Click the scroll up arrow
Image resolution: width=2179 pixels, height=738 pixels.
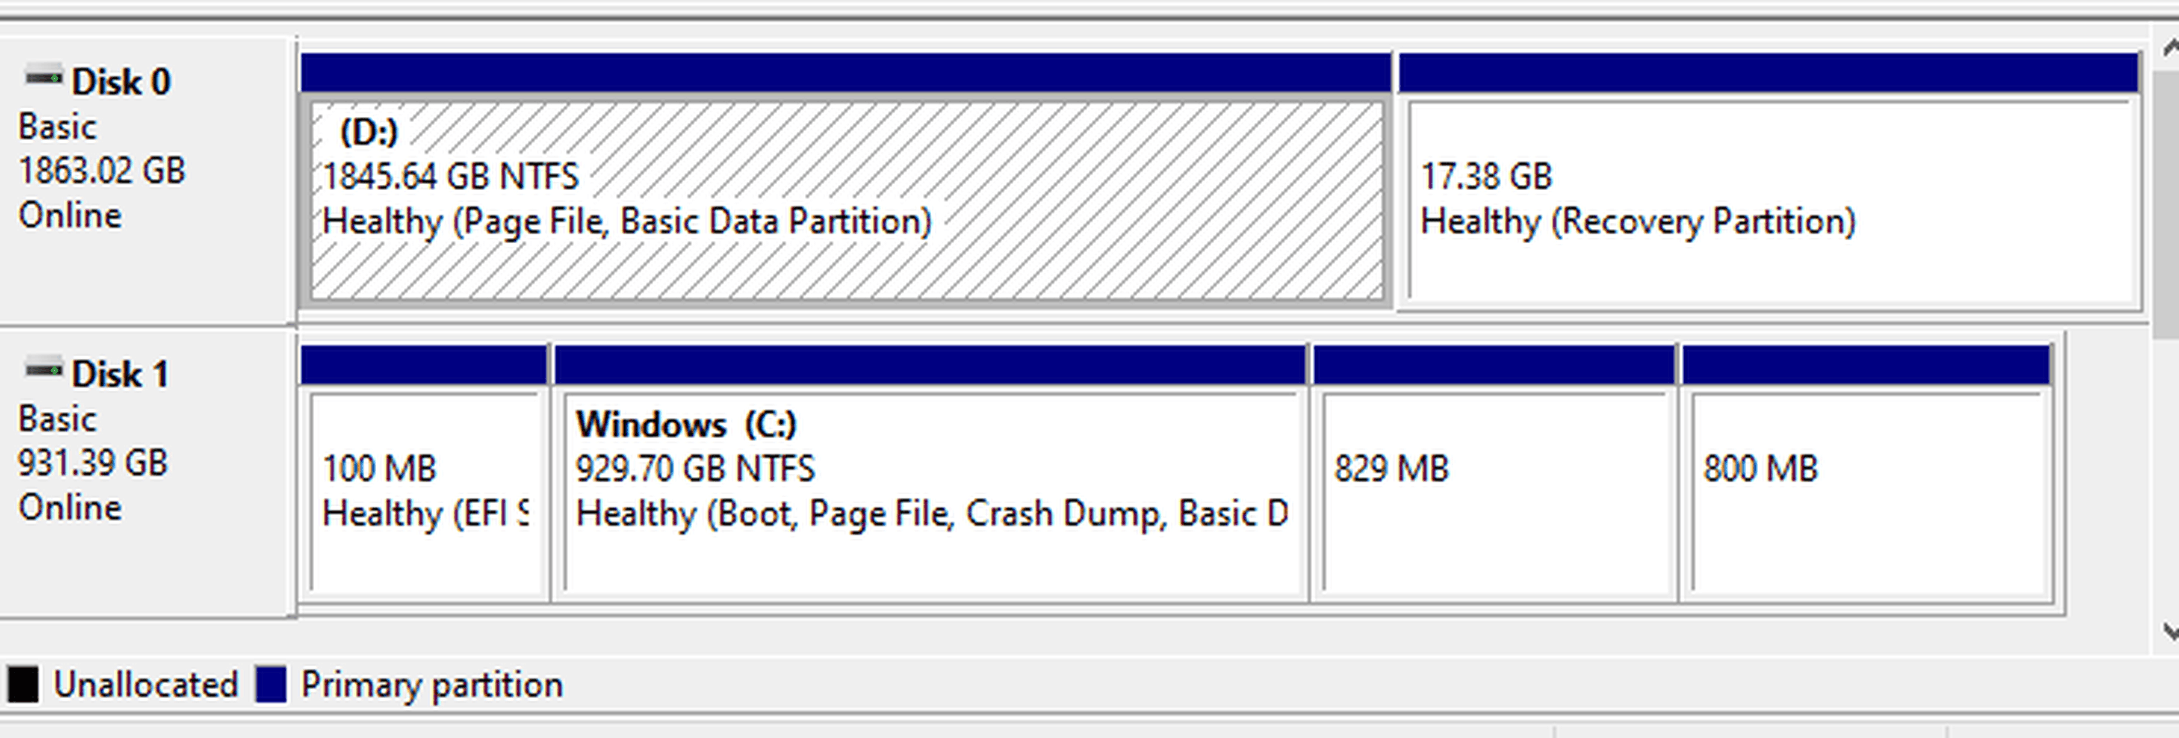2169,47
